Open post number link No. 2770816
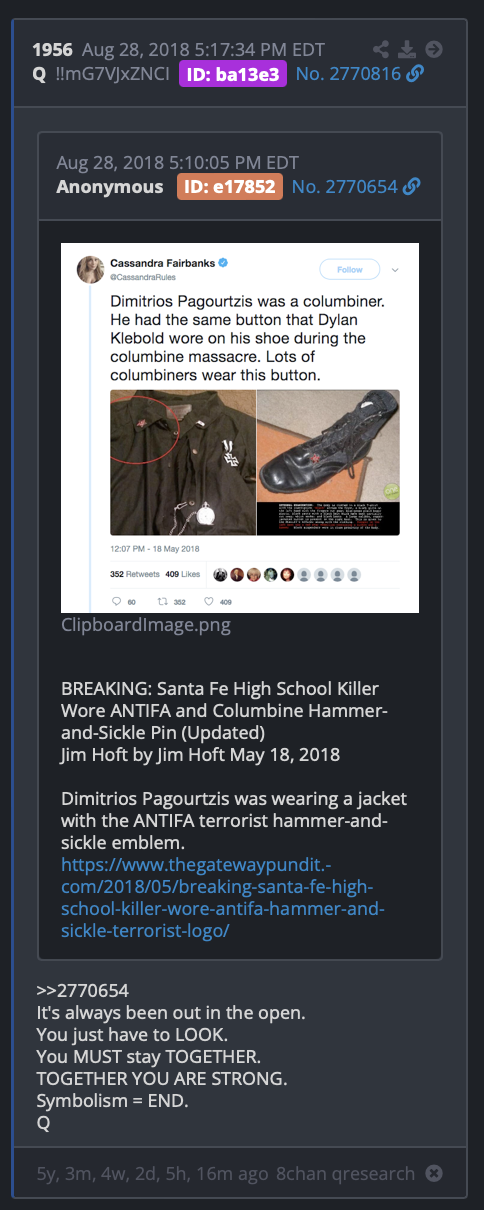484x1210 pixels. coord(348,73)
